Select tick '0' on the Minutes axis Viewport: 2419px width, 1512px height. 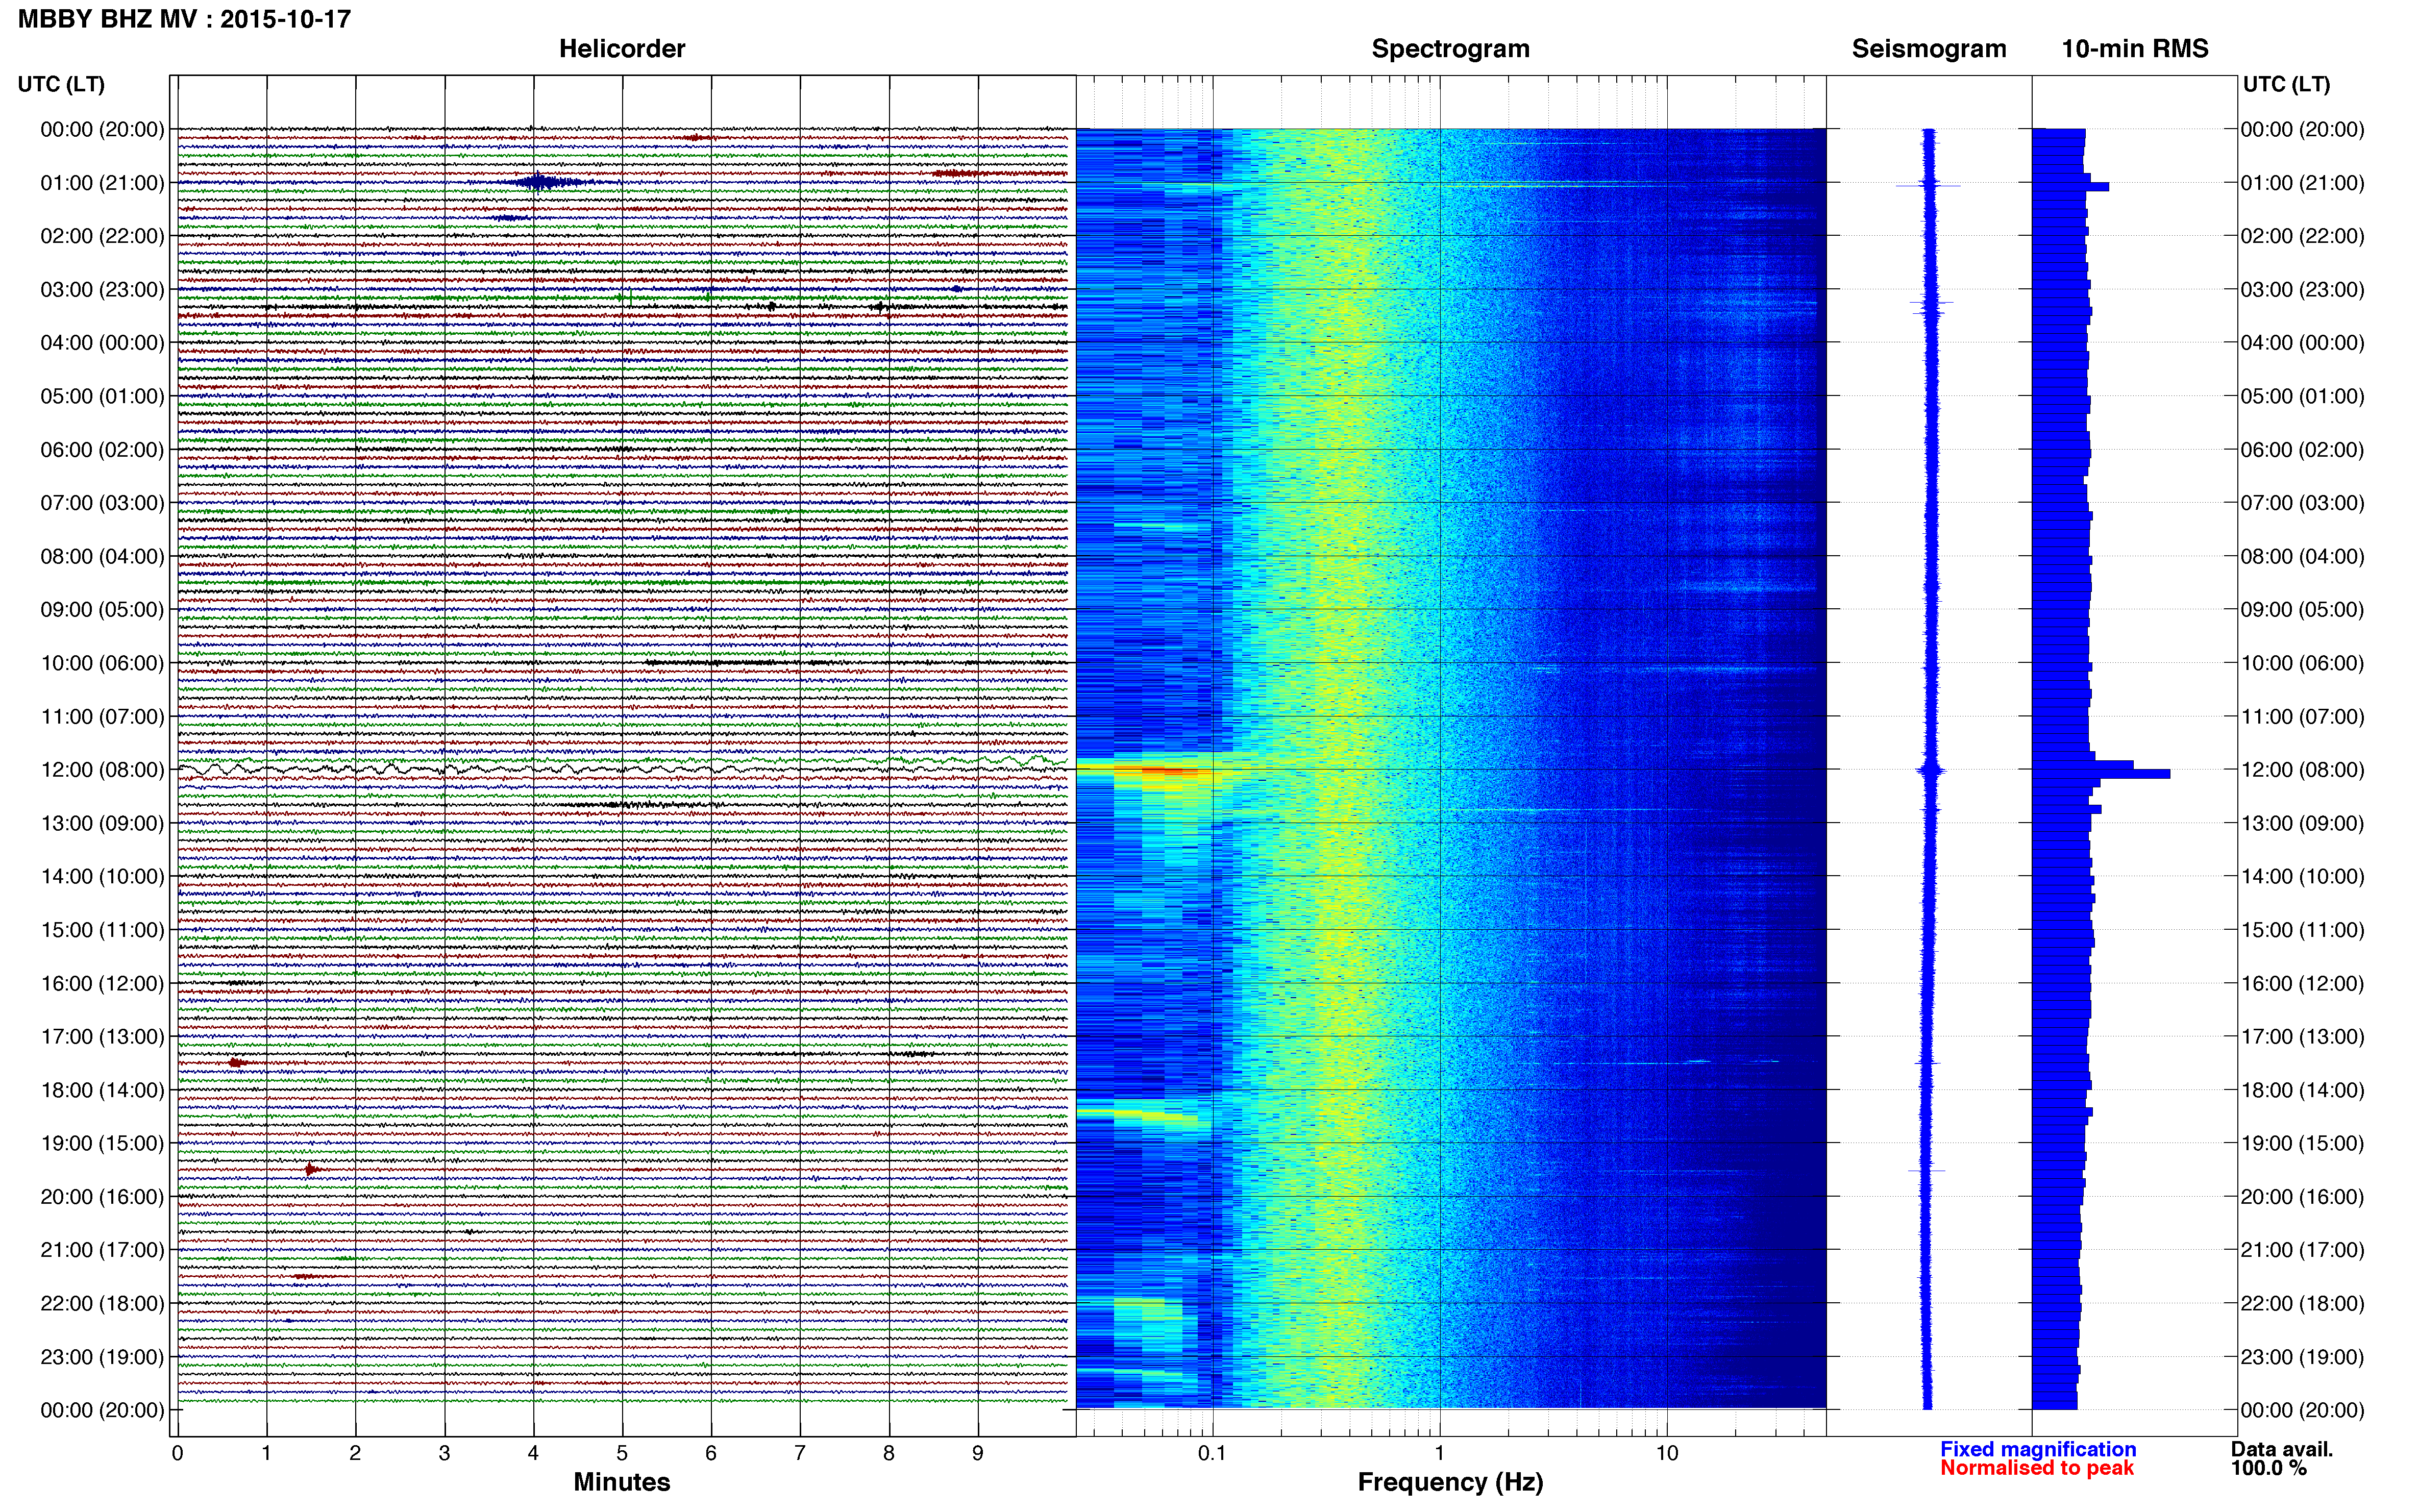[x=177, y=1454]
